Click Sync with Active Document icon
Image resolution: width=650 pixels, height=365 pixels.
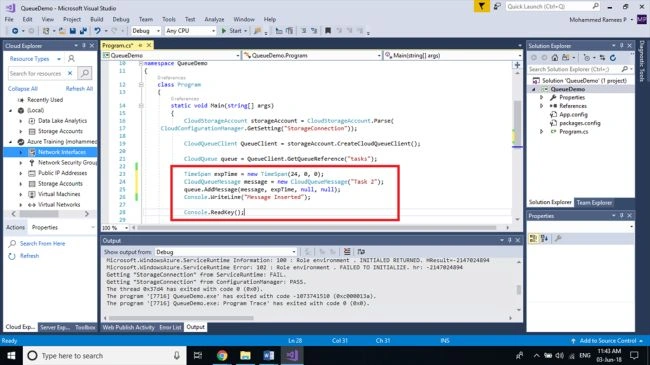click(x=602, y=58)
